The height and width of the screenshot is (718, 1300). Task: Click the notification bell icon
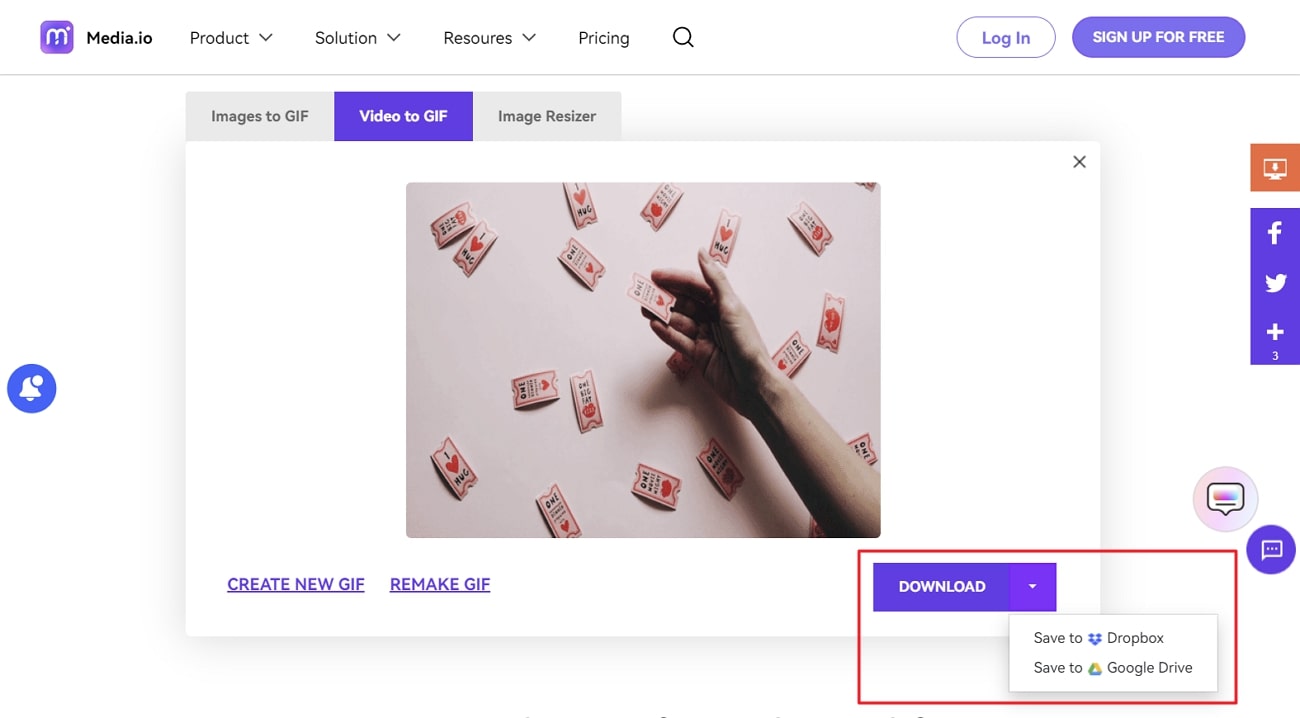32,389
